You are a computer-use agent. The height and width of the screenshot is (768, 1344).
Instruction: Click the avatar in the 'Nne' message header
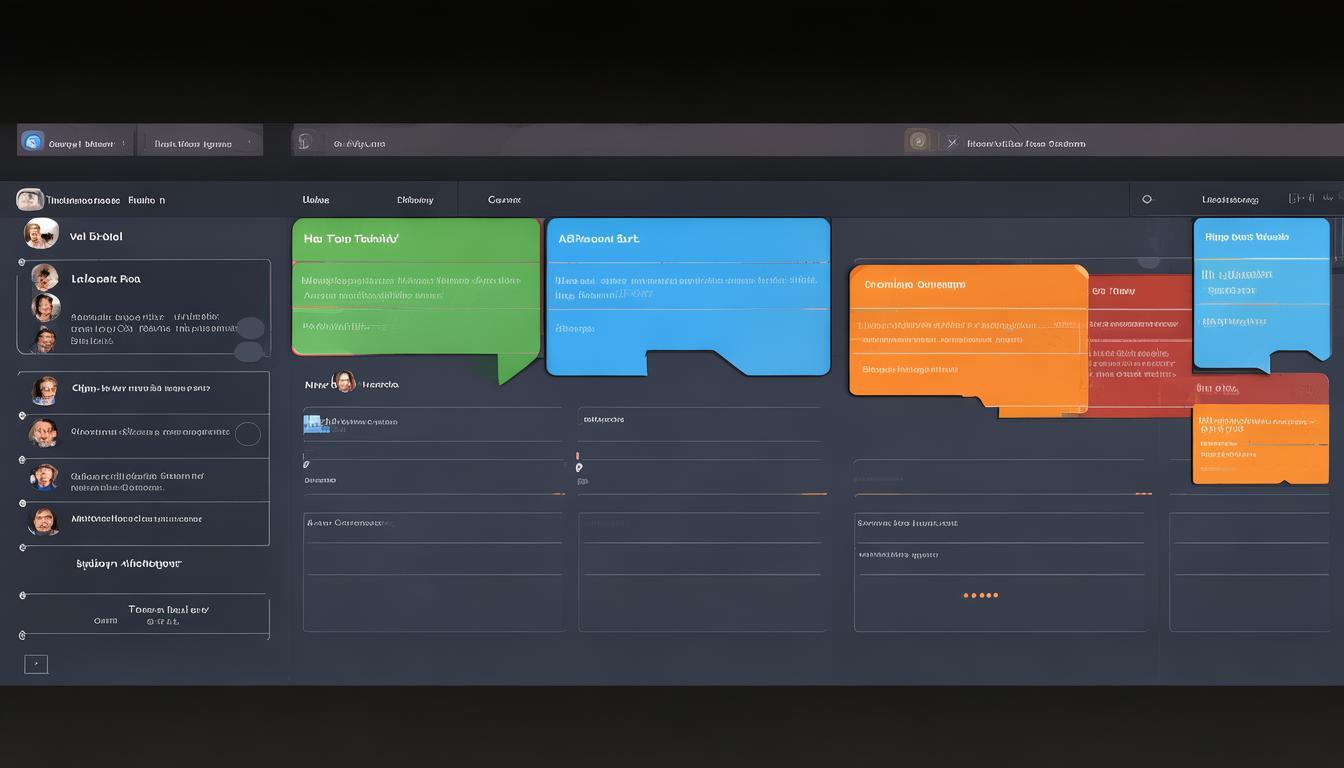click(343, 382)
